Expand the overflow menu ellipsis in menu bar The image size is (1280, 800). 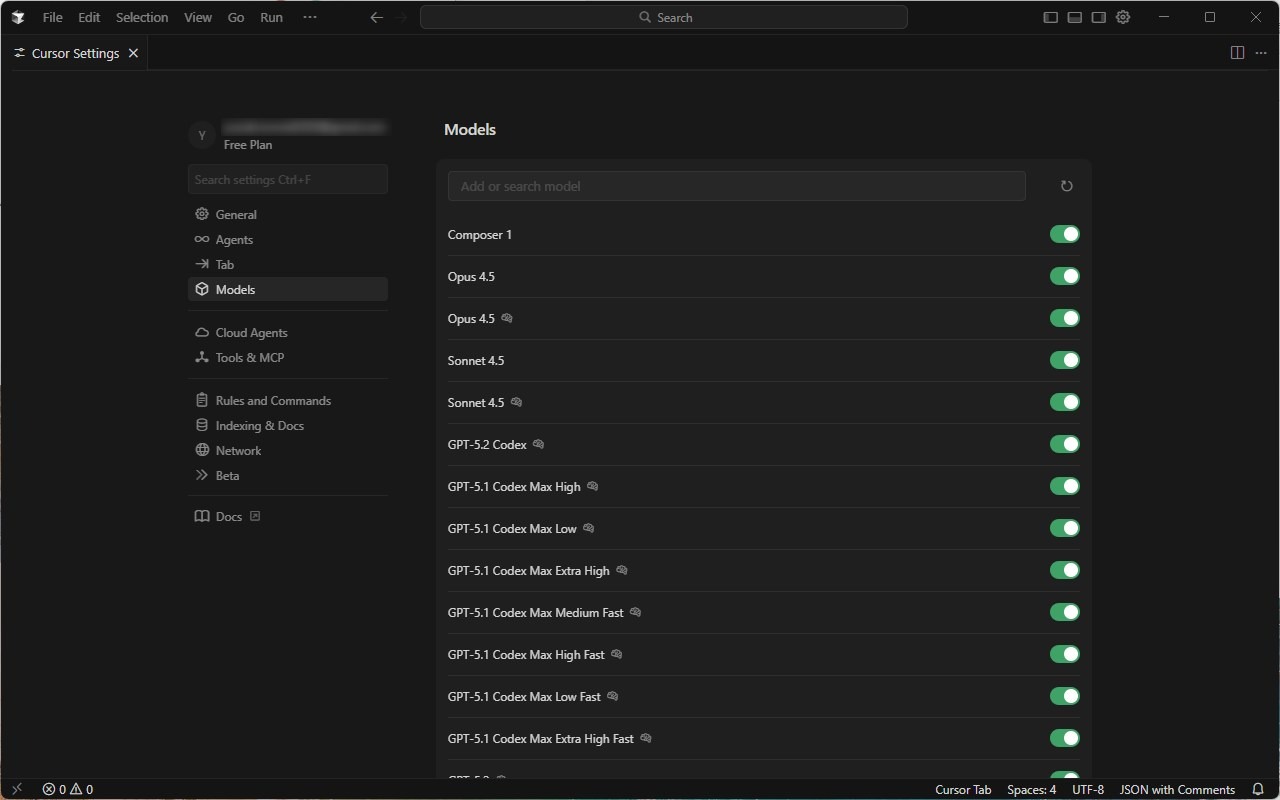[309, 17]
